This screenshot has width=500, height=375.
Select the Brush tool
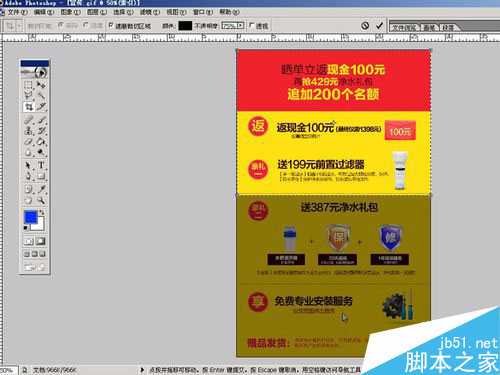coord(41,120)
